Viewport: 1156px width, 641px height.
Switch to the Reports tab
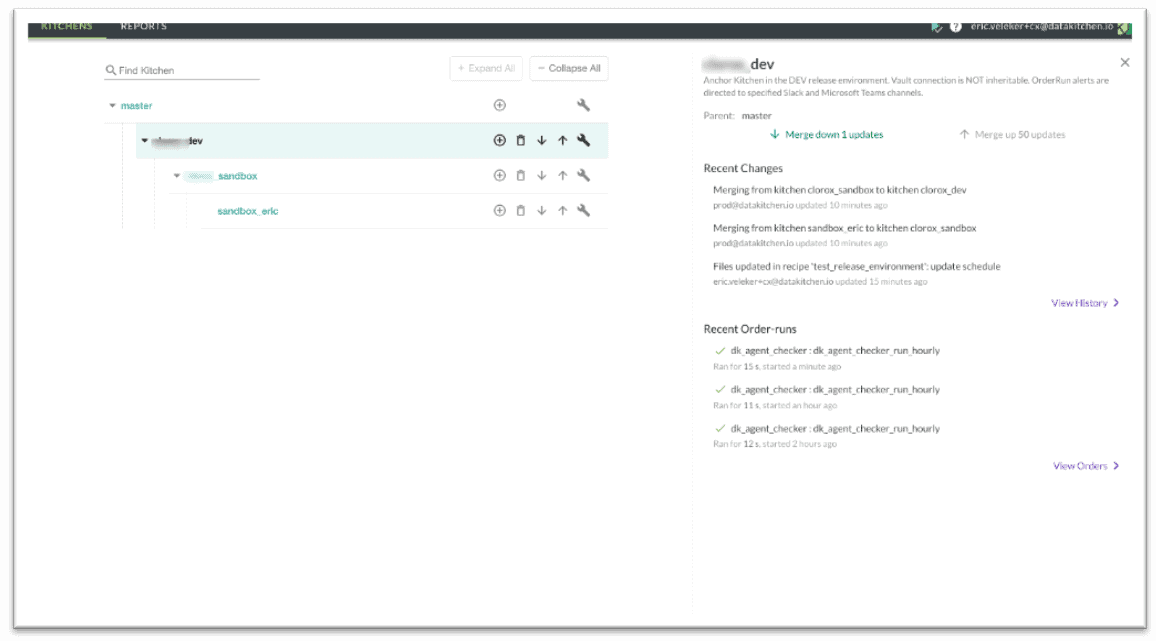144,27
